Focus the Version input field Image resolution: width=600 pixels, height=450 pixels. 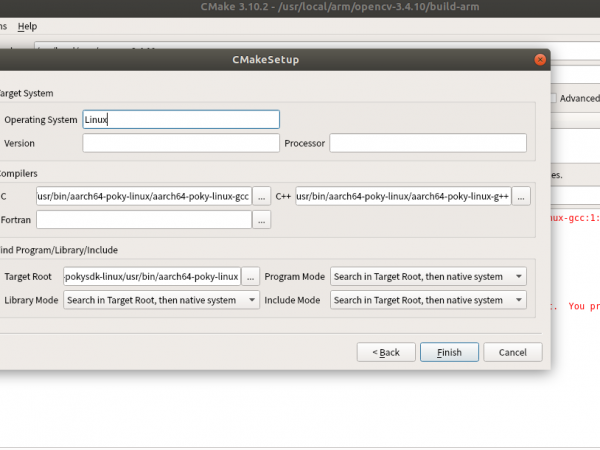(181, 143)
